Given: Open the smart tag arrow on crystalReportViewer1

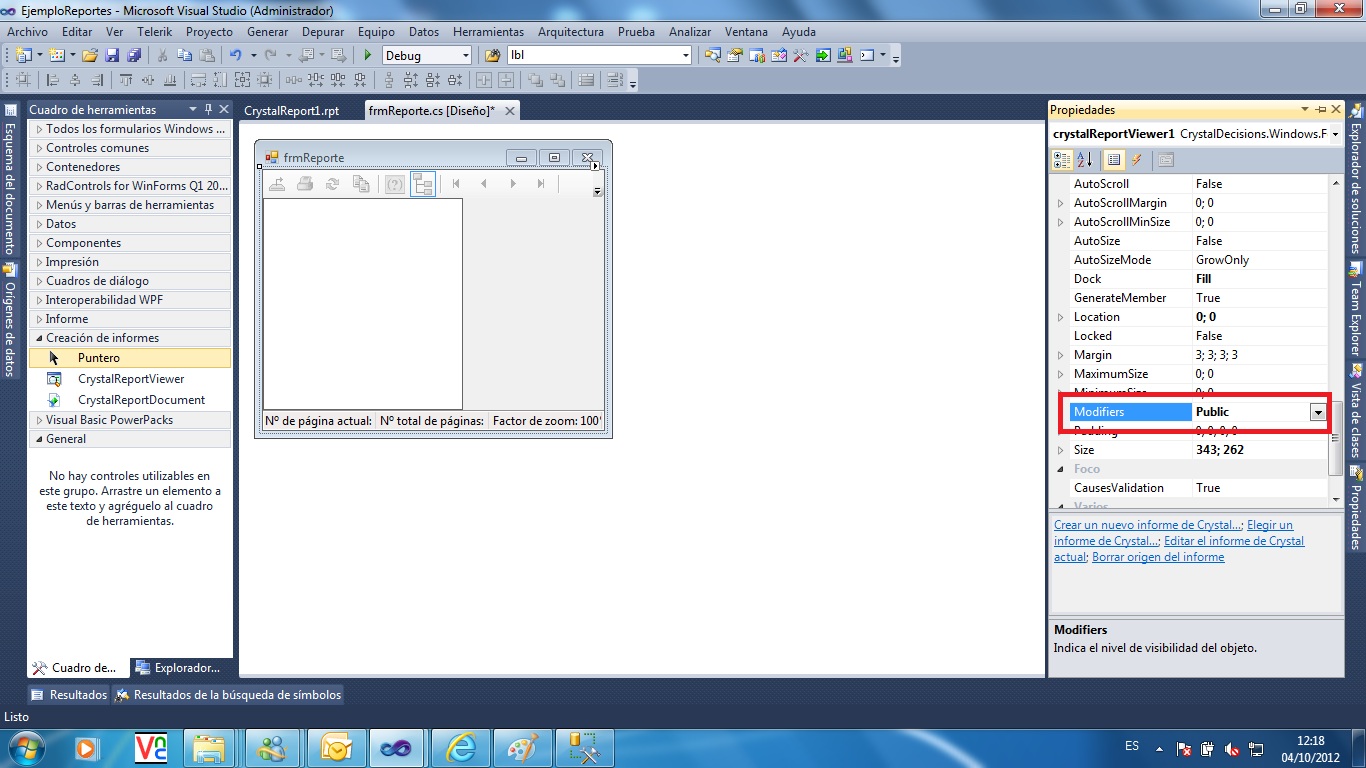Looking at the screenshot, I should (x=596, y=166).
